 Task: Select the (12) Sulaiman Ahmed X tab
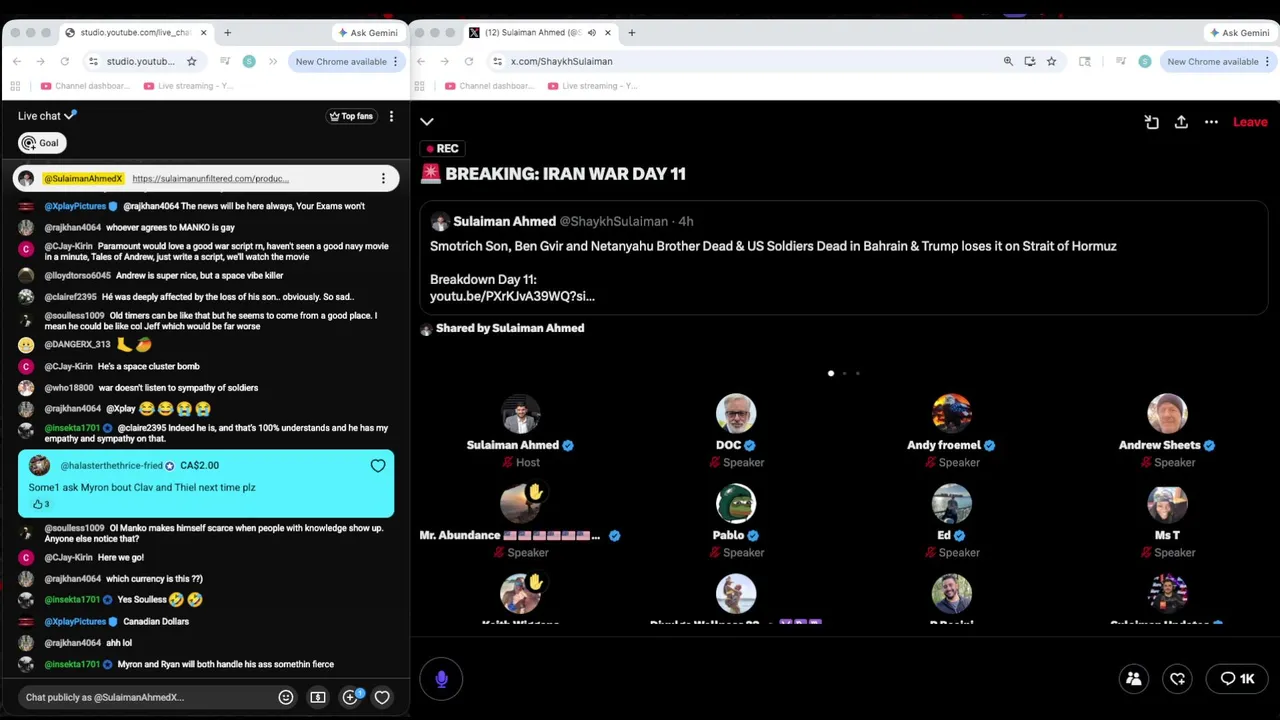[x=540, y=33]
